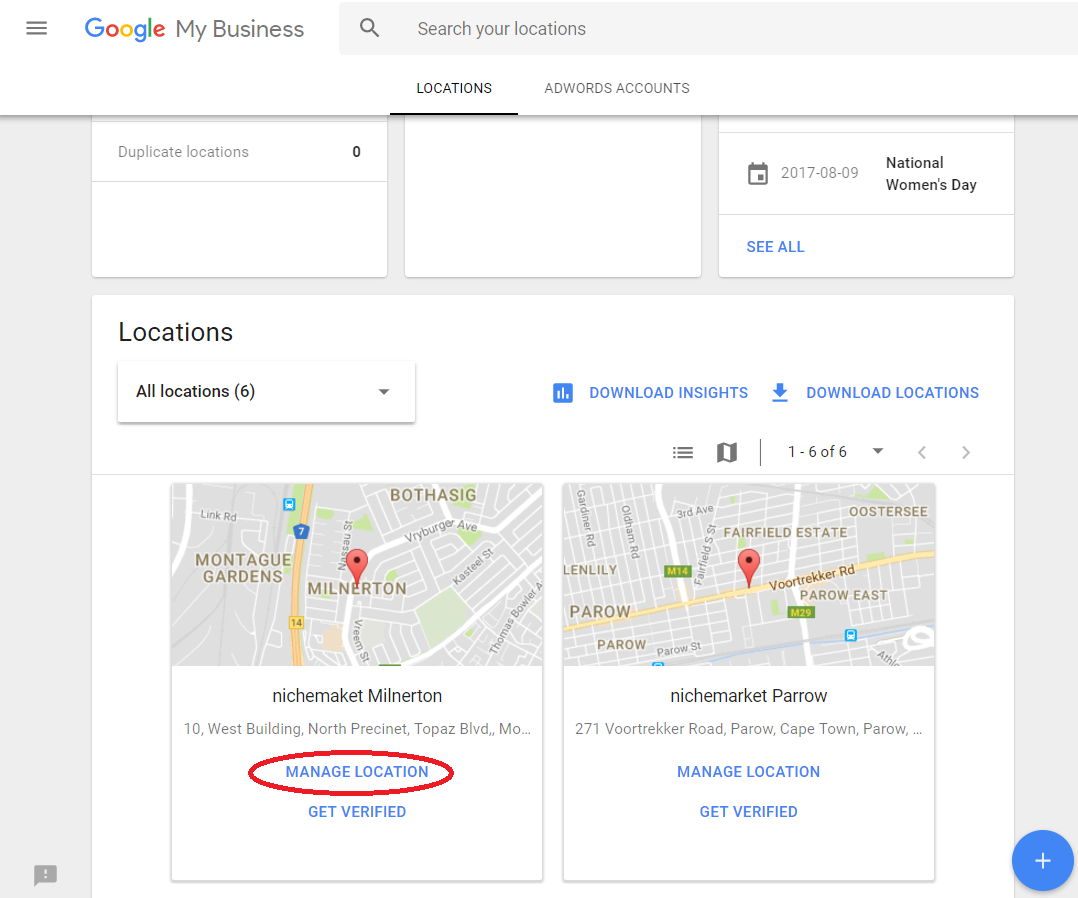Click Download Insights link

click(668, 393)
